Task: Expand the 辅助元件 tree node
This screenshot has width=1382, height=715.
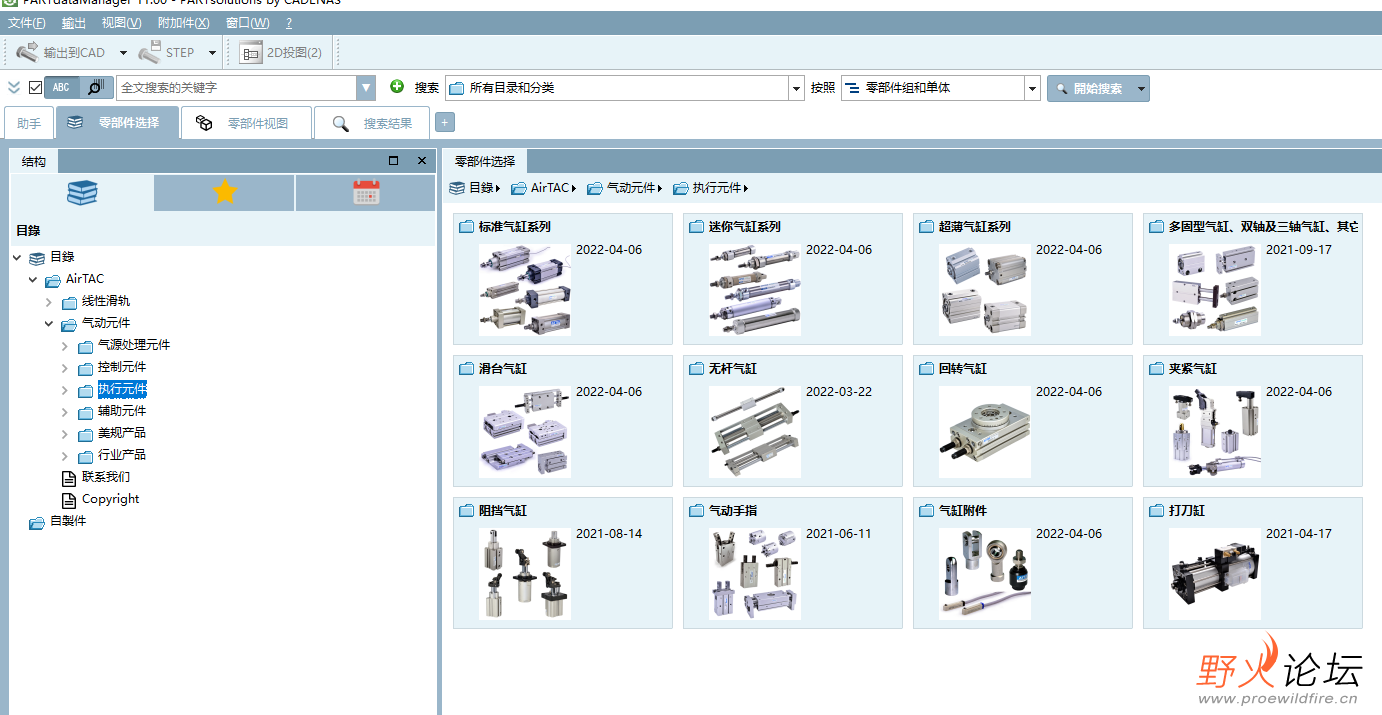Action: [65, 412]
